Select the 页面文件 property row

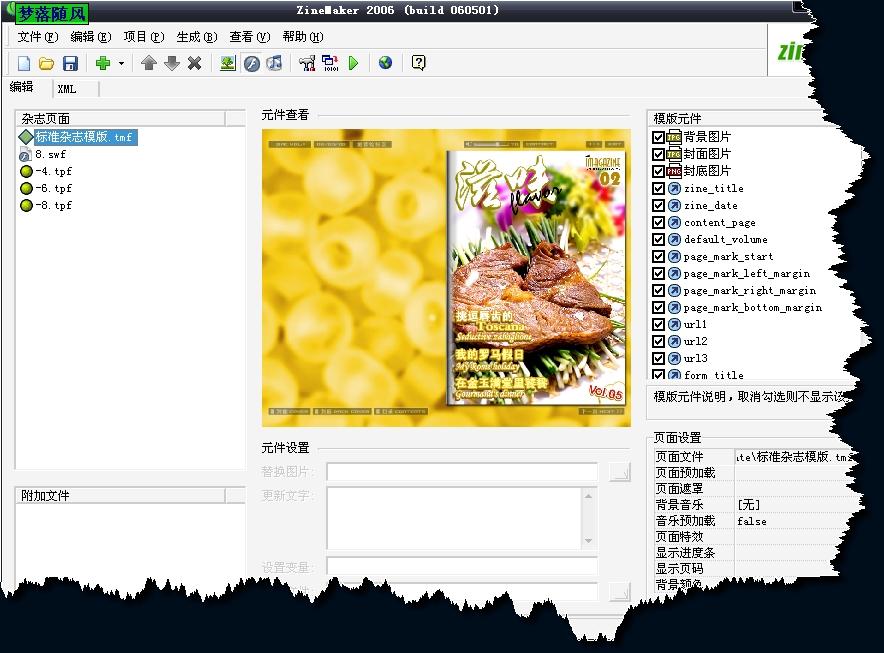753,457
